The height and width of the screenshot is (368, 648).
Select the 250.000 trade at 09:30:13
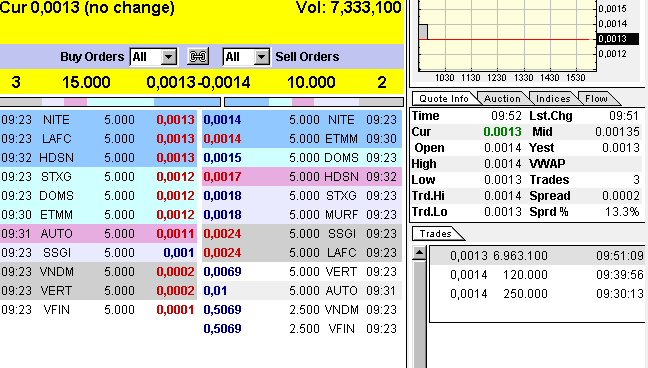tap(537, 294)
